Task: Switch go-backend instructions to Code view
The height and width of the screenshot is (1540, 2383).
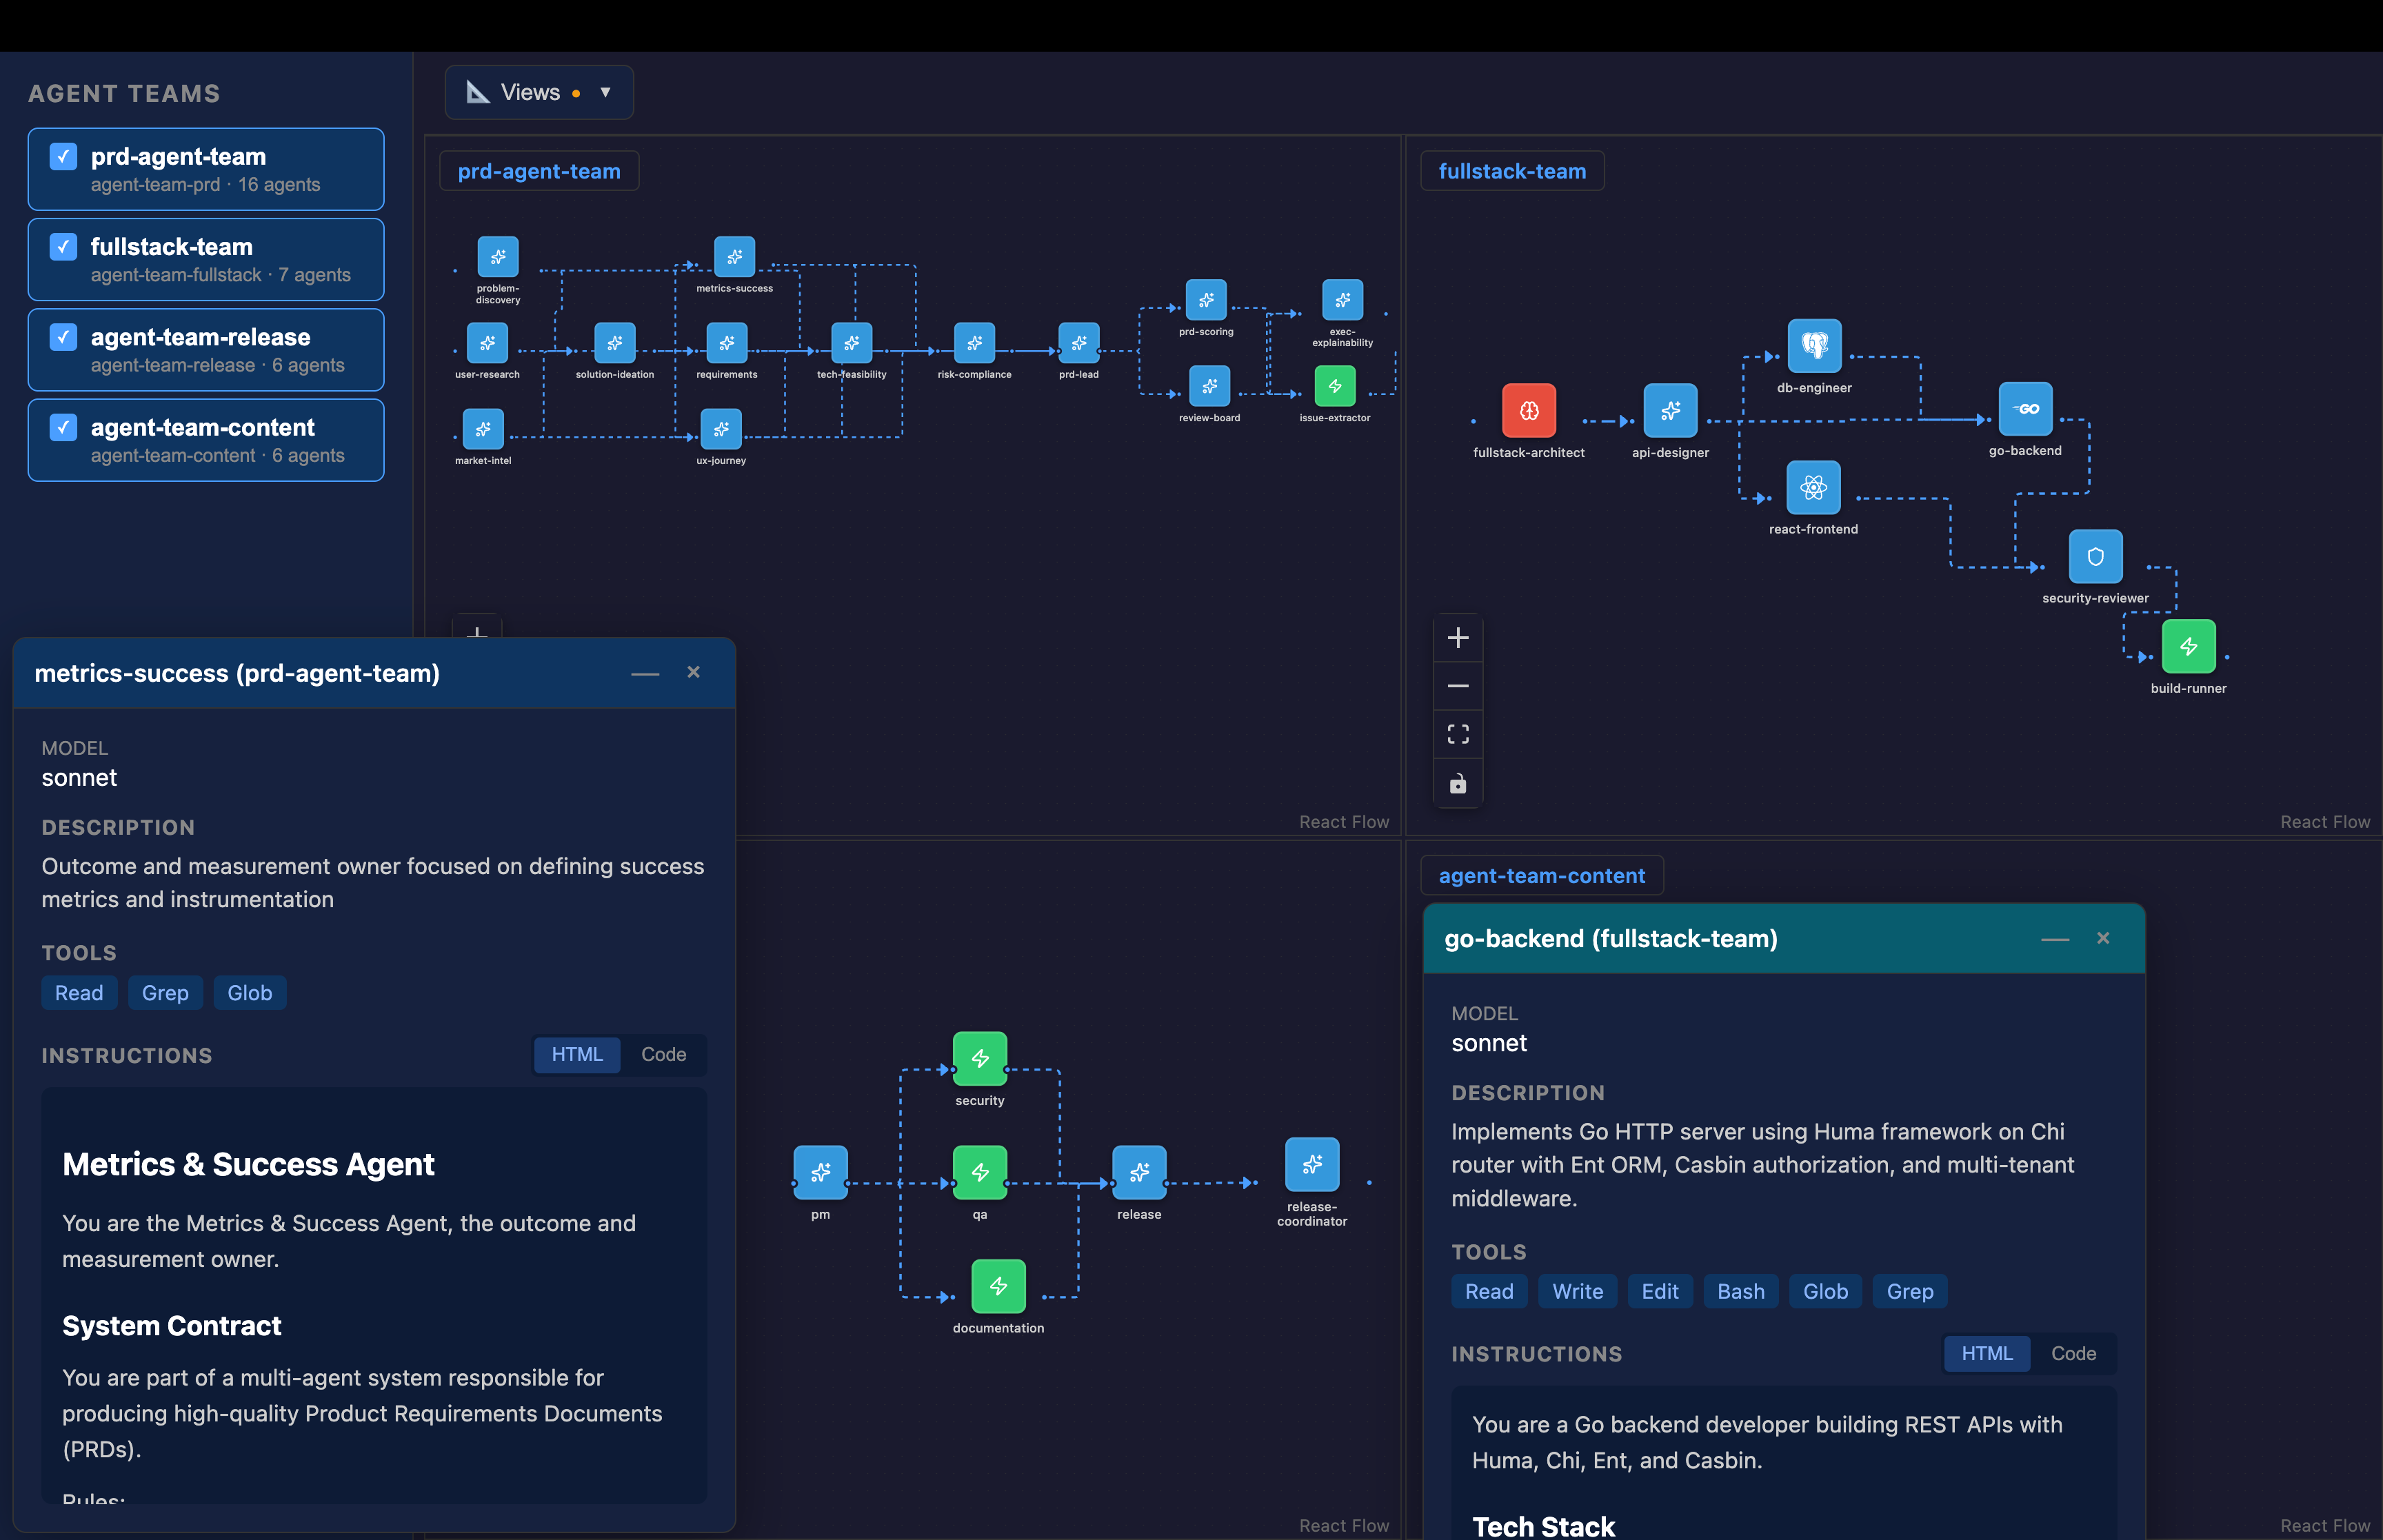Action: pyautogui.click(x=2072, y=1353)
